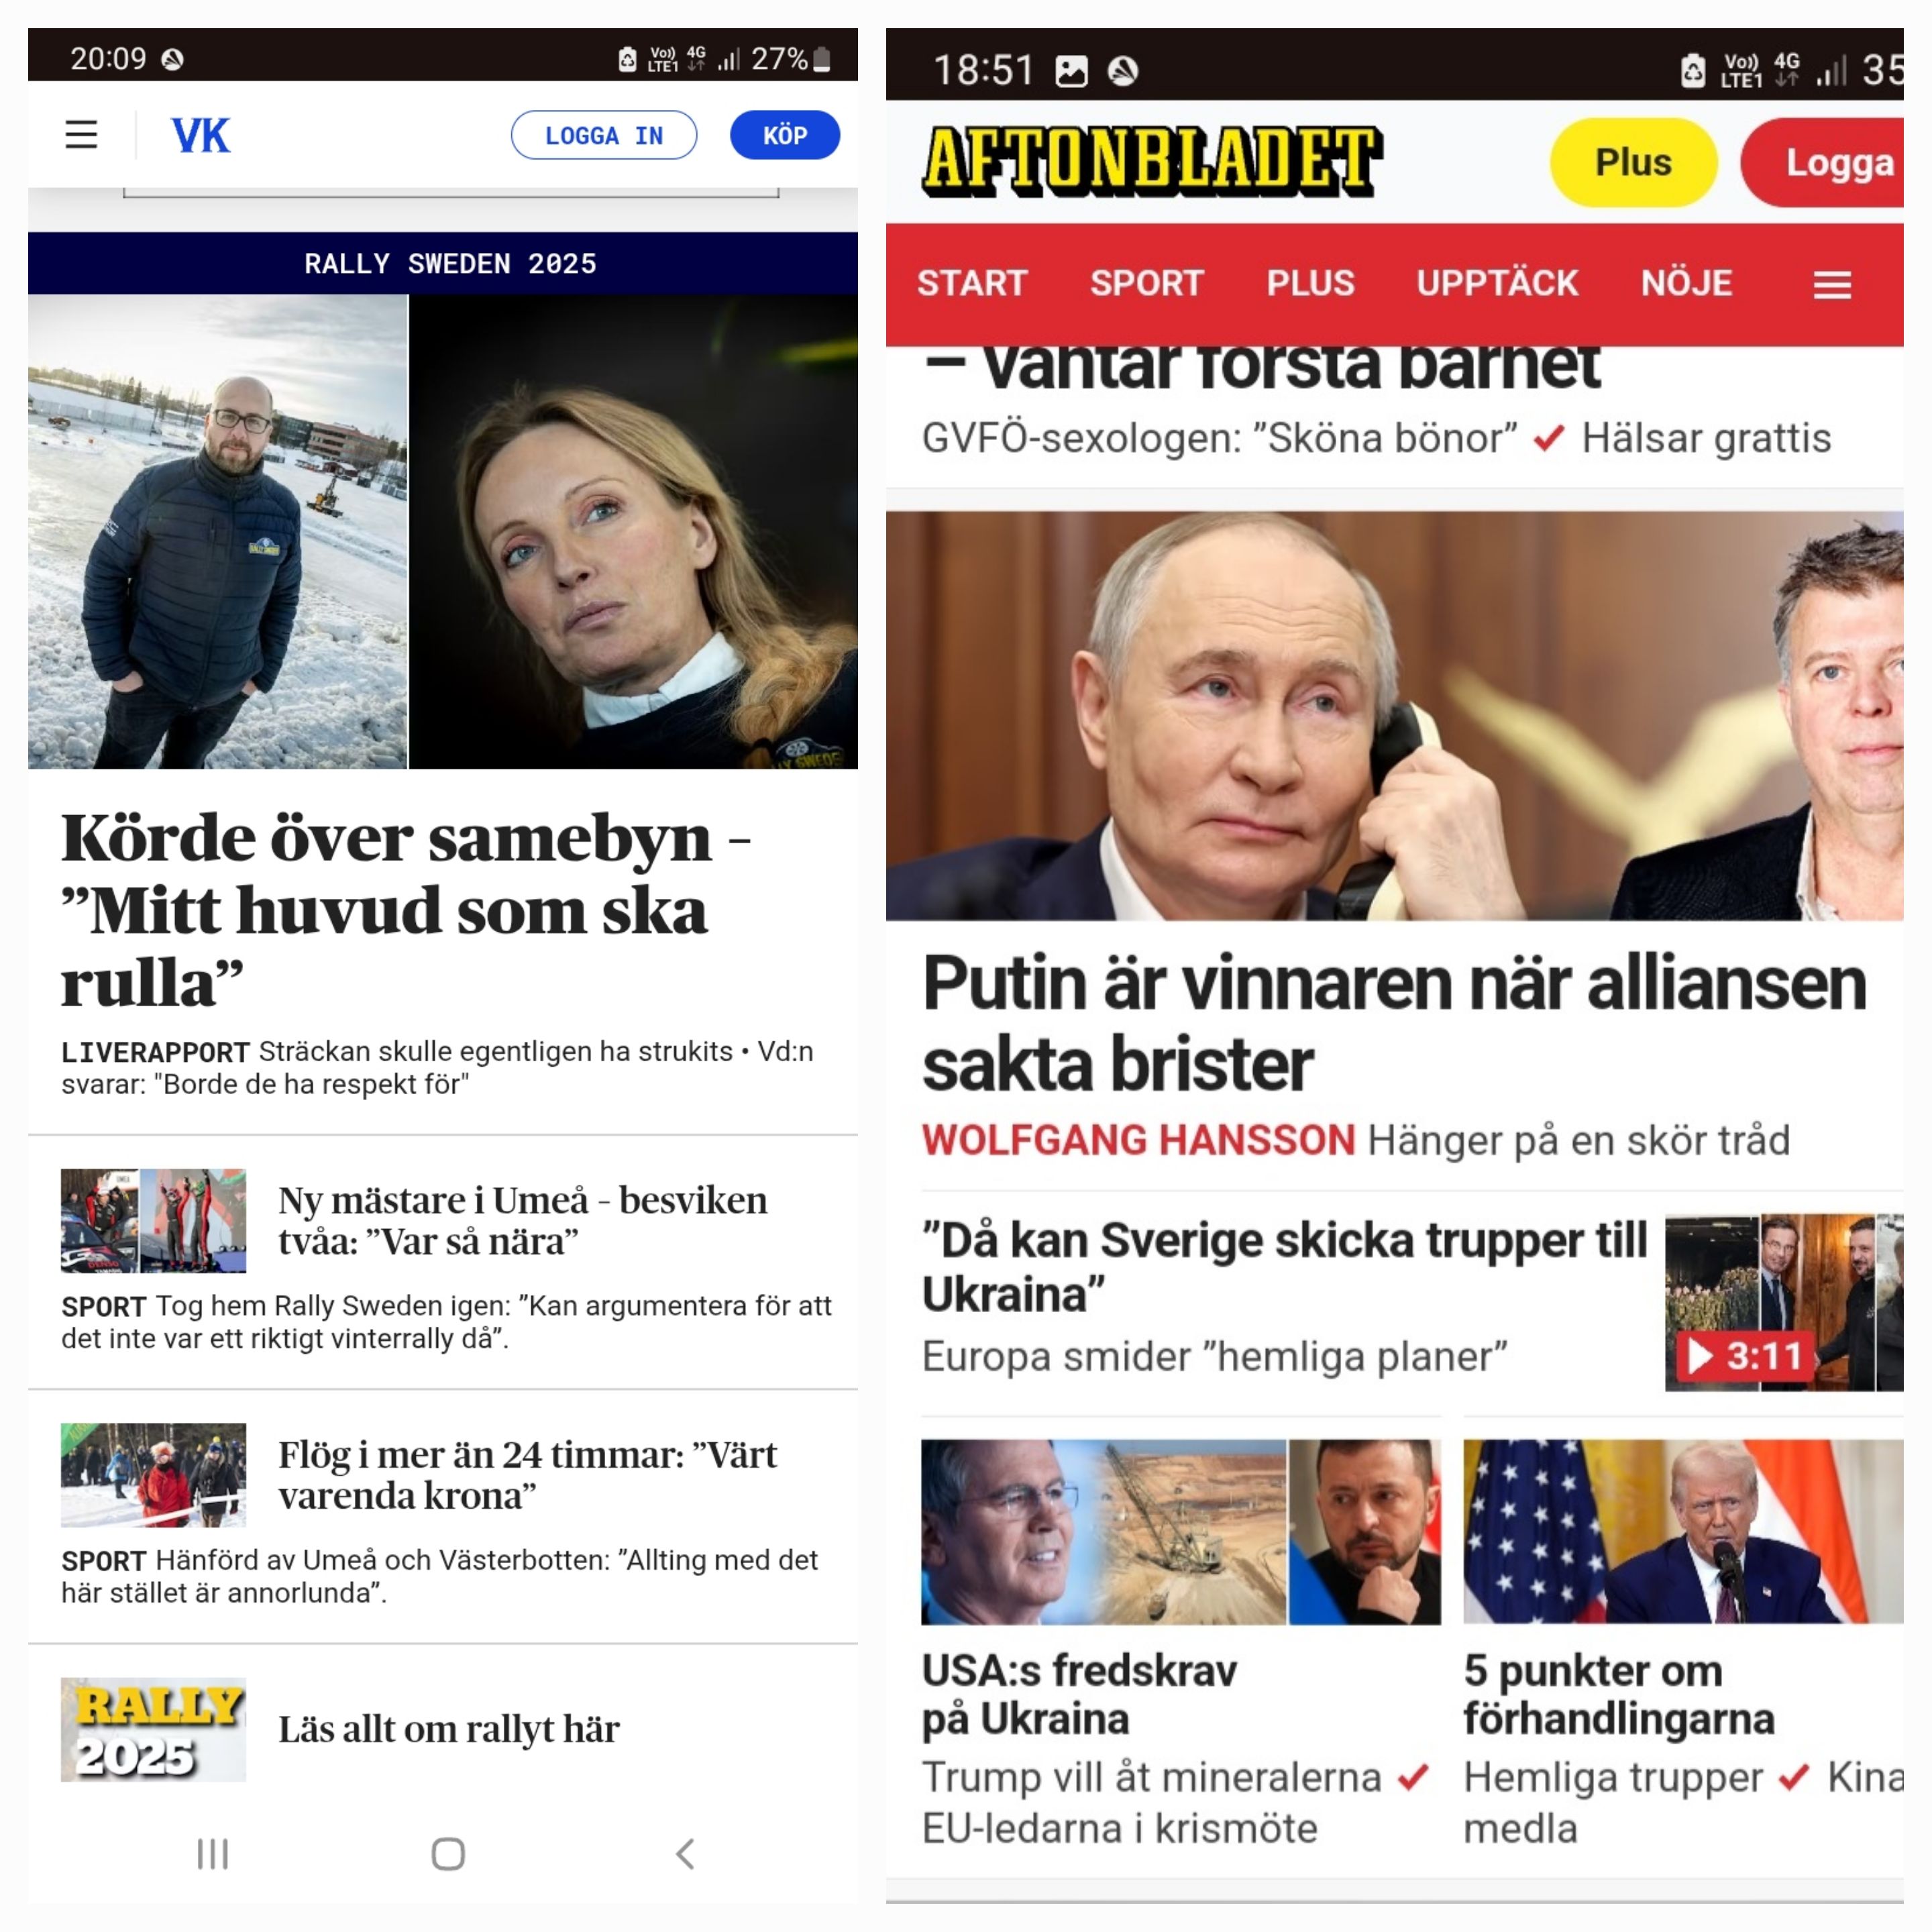Click the LOGGA IN button
This screenshot has height=1932, width=1932.
(604, 135)
